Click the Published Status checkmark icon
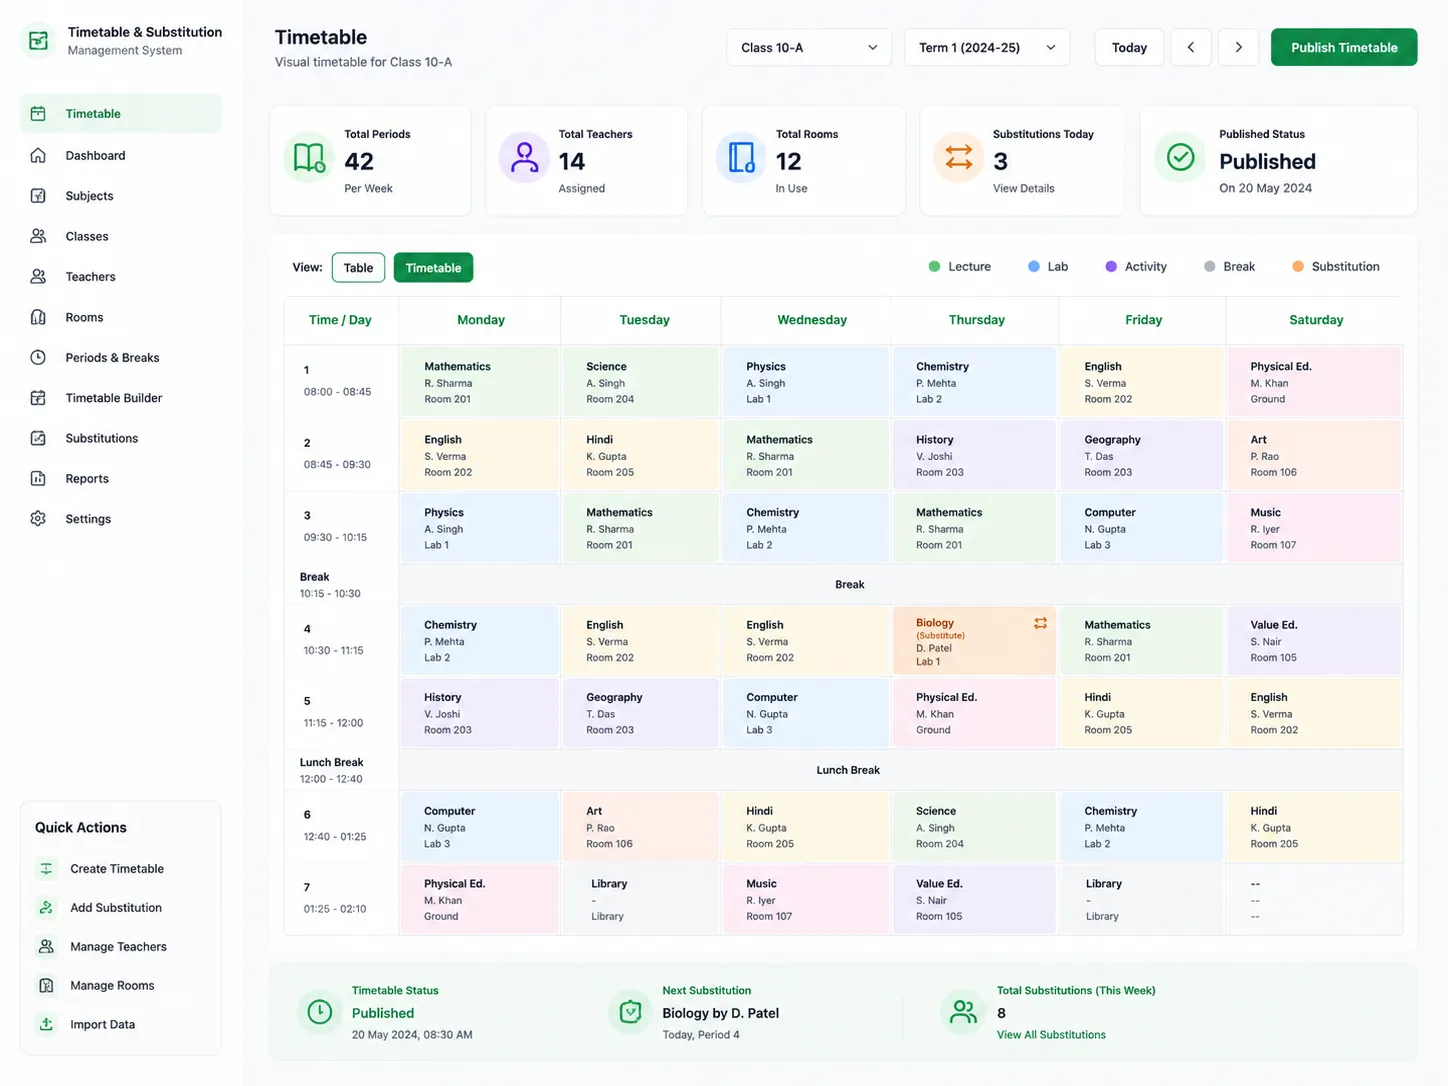The height and width of the screenshot is (1086, 1448). (1180, 158)
